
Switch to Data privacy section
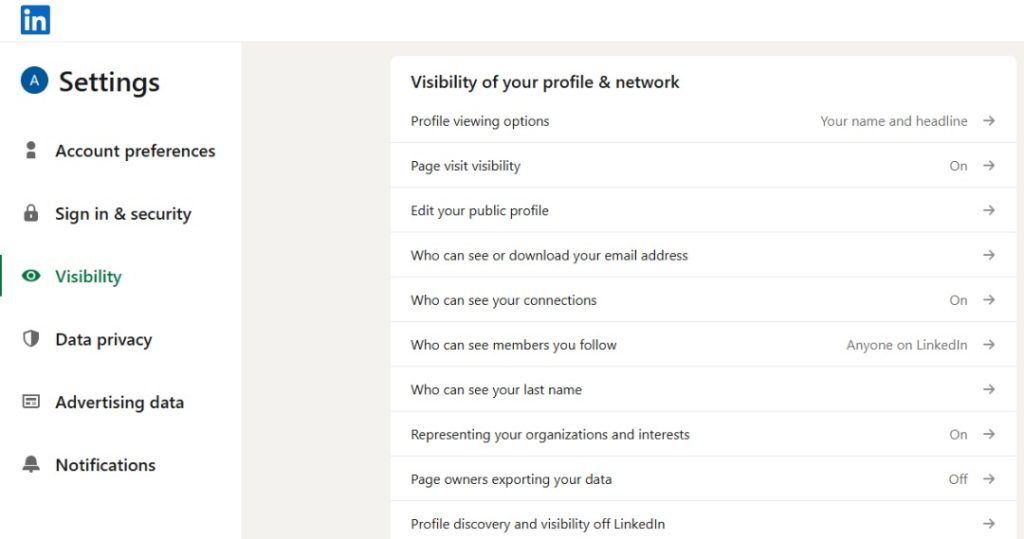coord(103,339)
